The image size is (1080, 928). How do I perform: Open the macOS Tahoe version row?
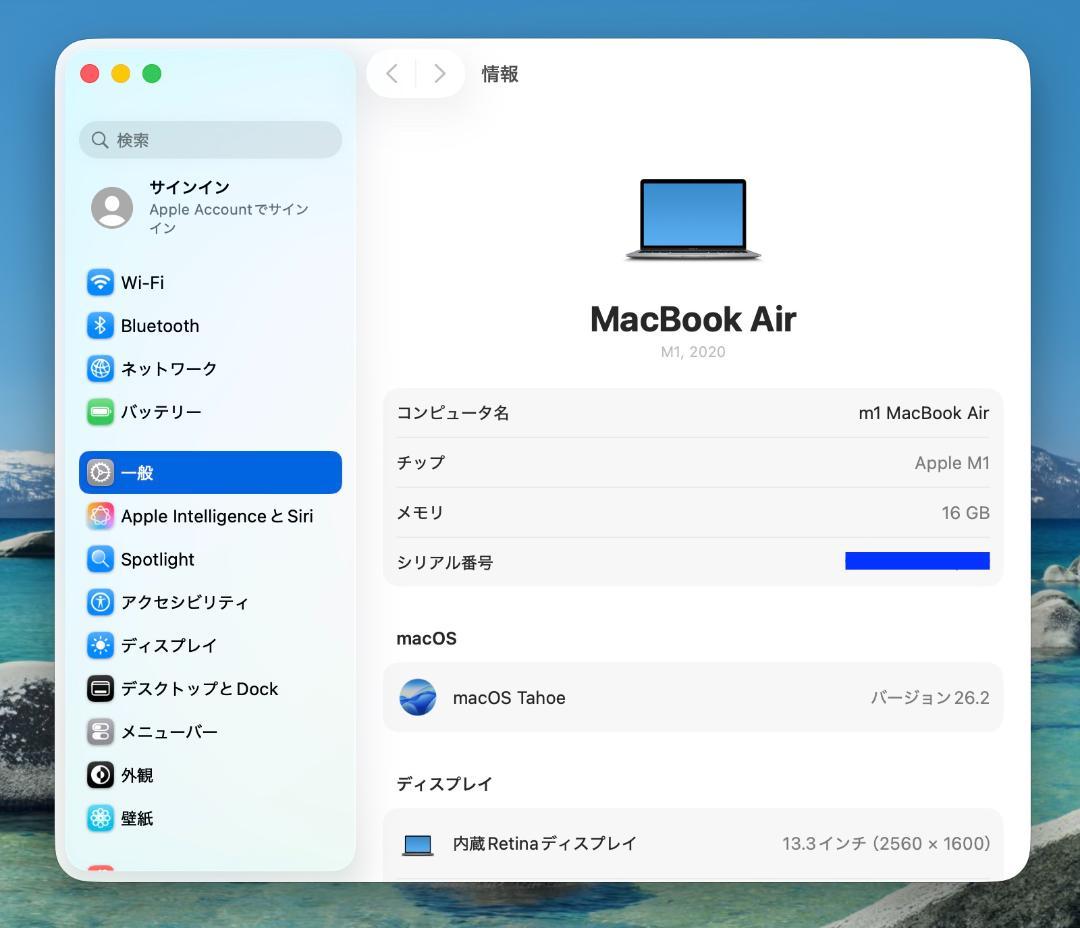tap(692, 697)
